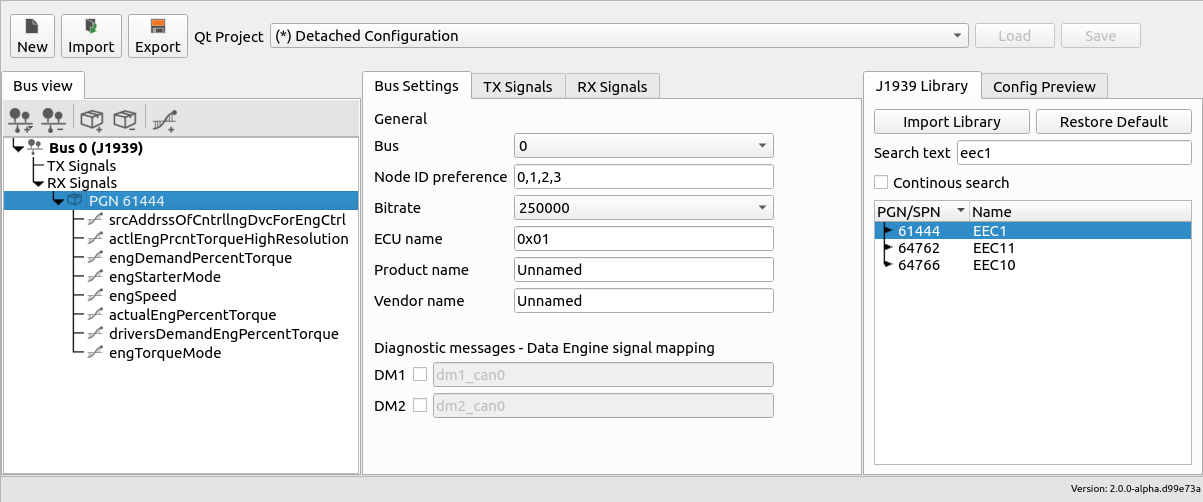The image size is (1203, 502).
Task: Click the Product name field
Action: [644, 270]
